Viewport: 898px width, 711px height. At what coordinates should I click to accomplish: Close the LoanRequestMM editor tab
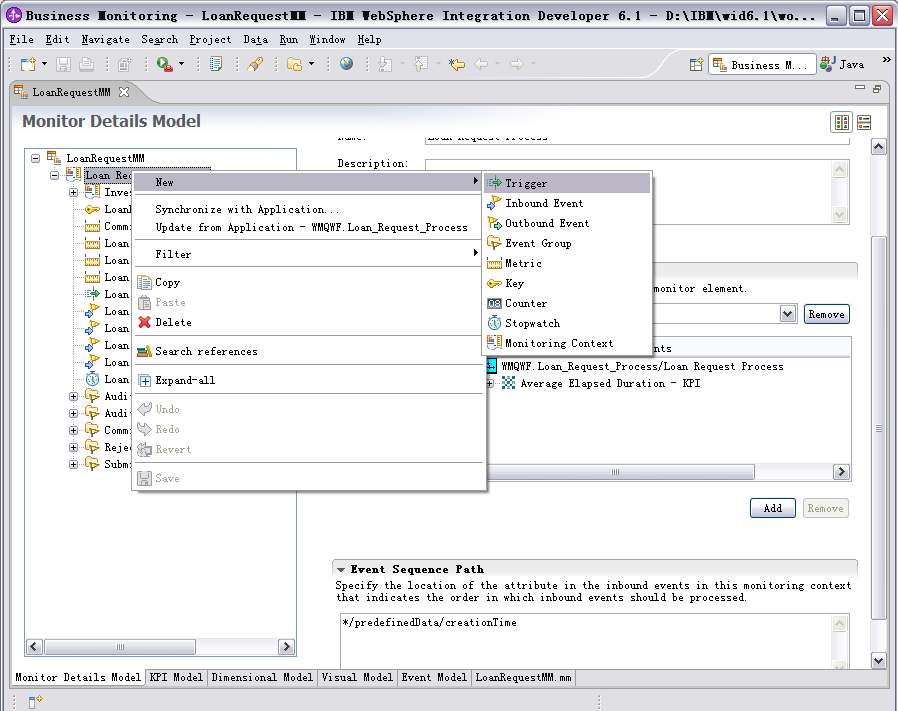click(x=124, y=92)
